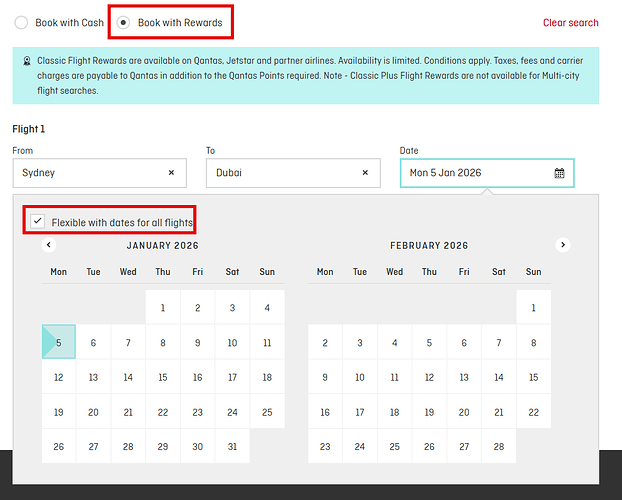Screen dimensions: 622x500
Task: Pick 11 February 2026
Action: point(395,377)
